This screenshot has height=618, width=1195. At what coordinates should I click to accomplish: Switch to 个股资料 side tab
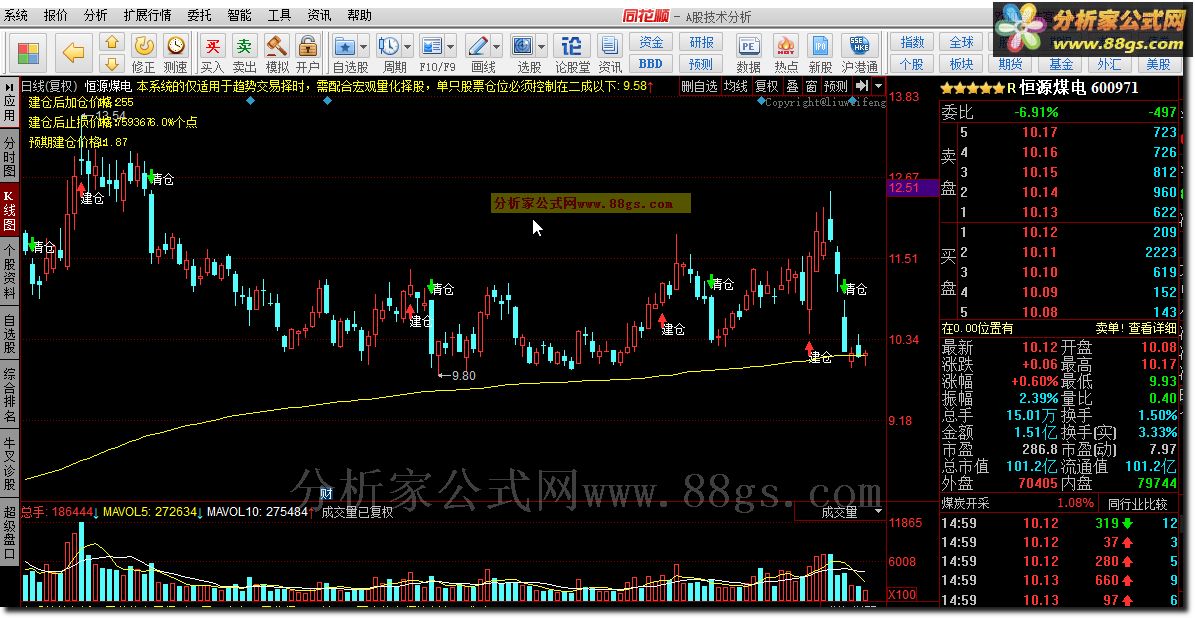click(9, 271)
